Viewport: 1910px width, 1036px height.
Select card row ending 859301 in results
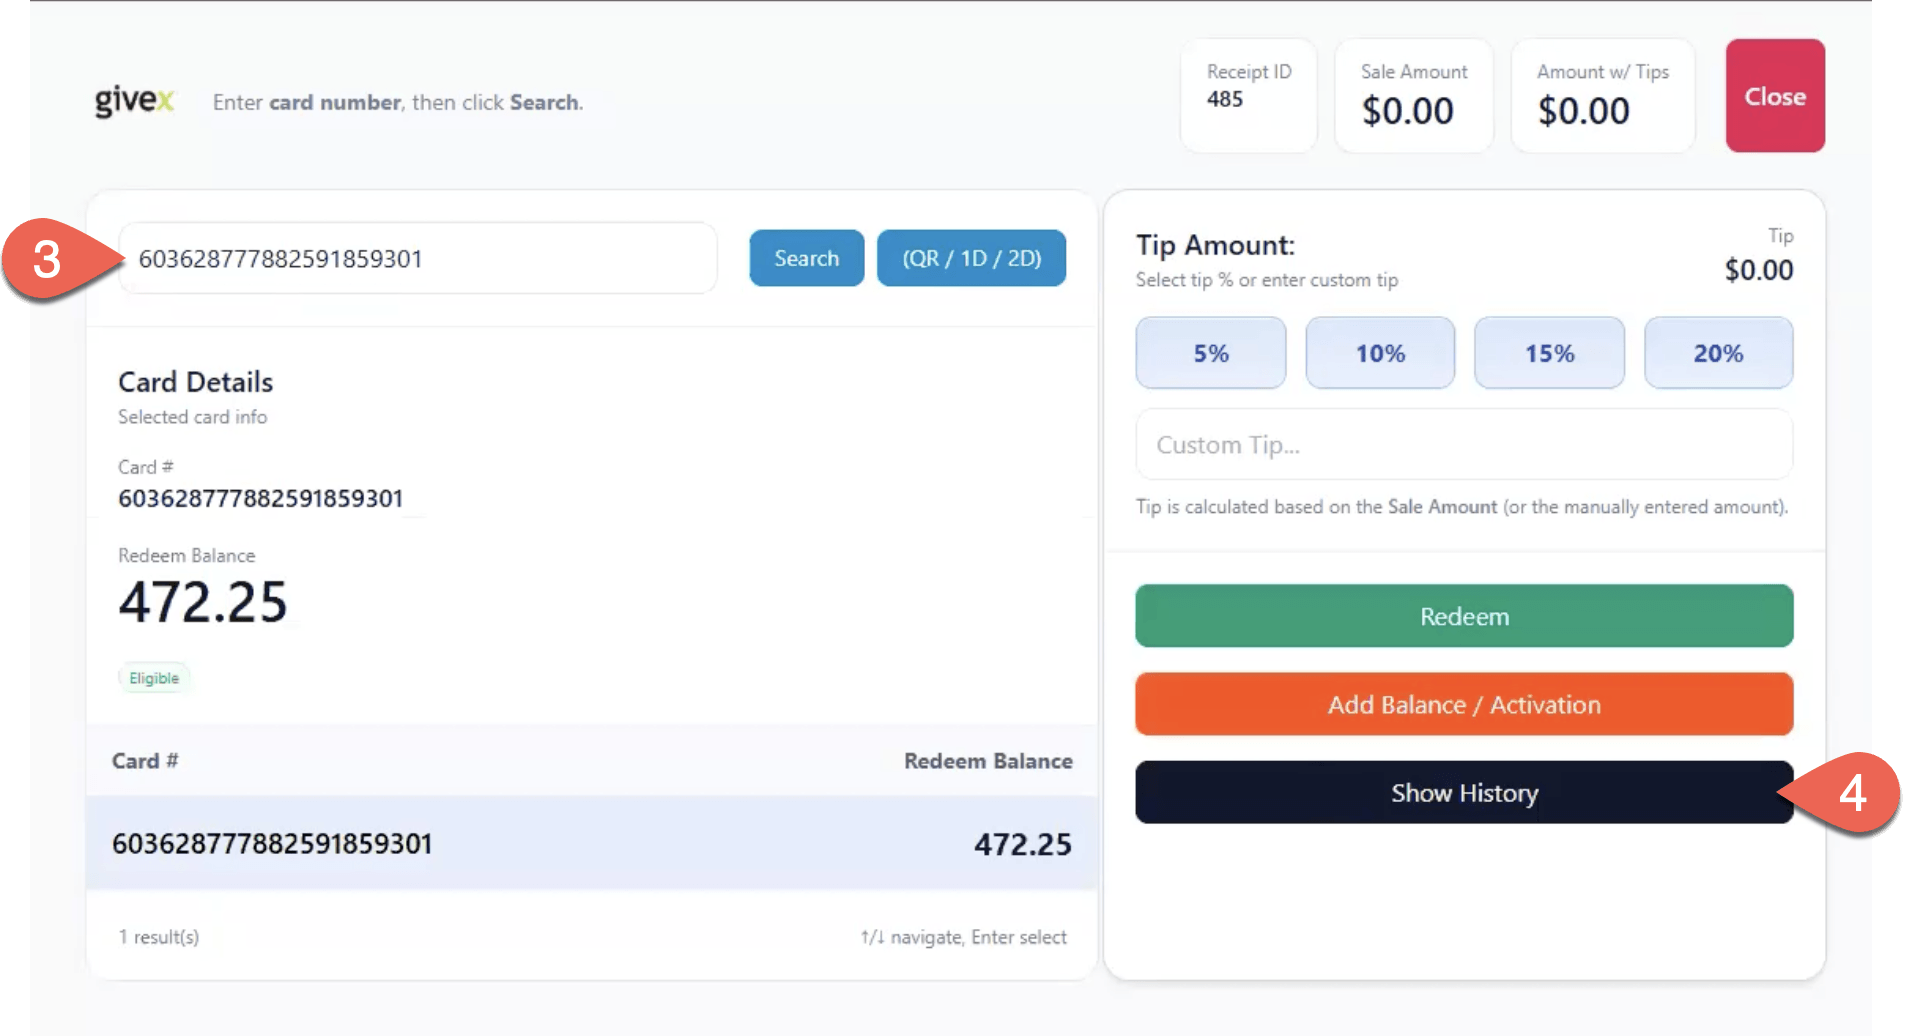click(592, 843)
